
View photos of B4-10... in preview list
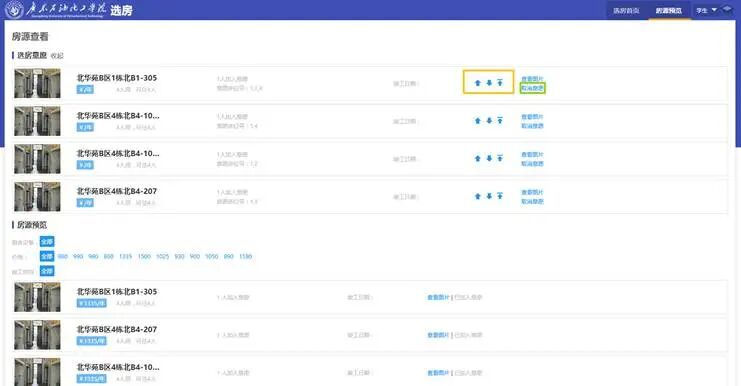[438, 373]
